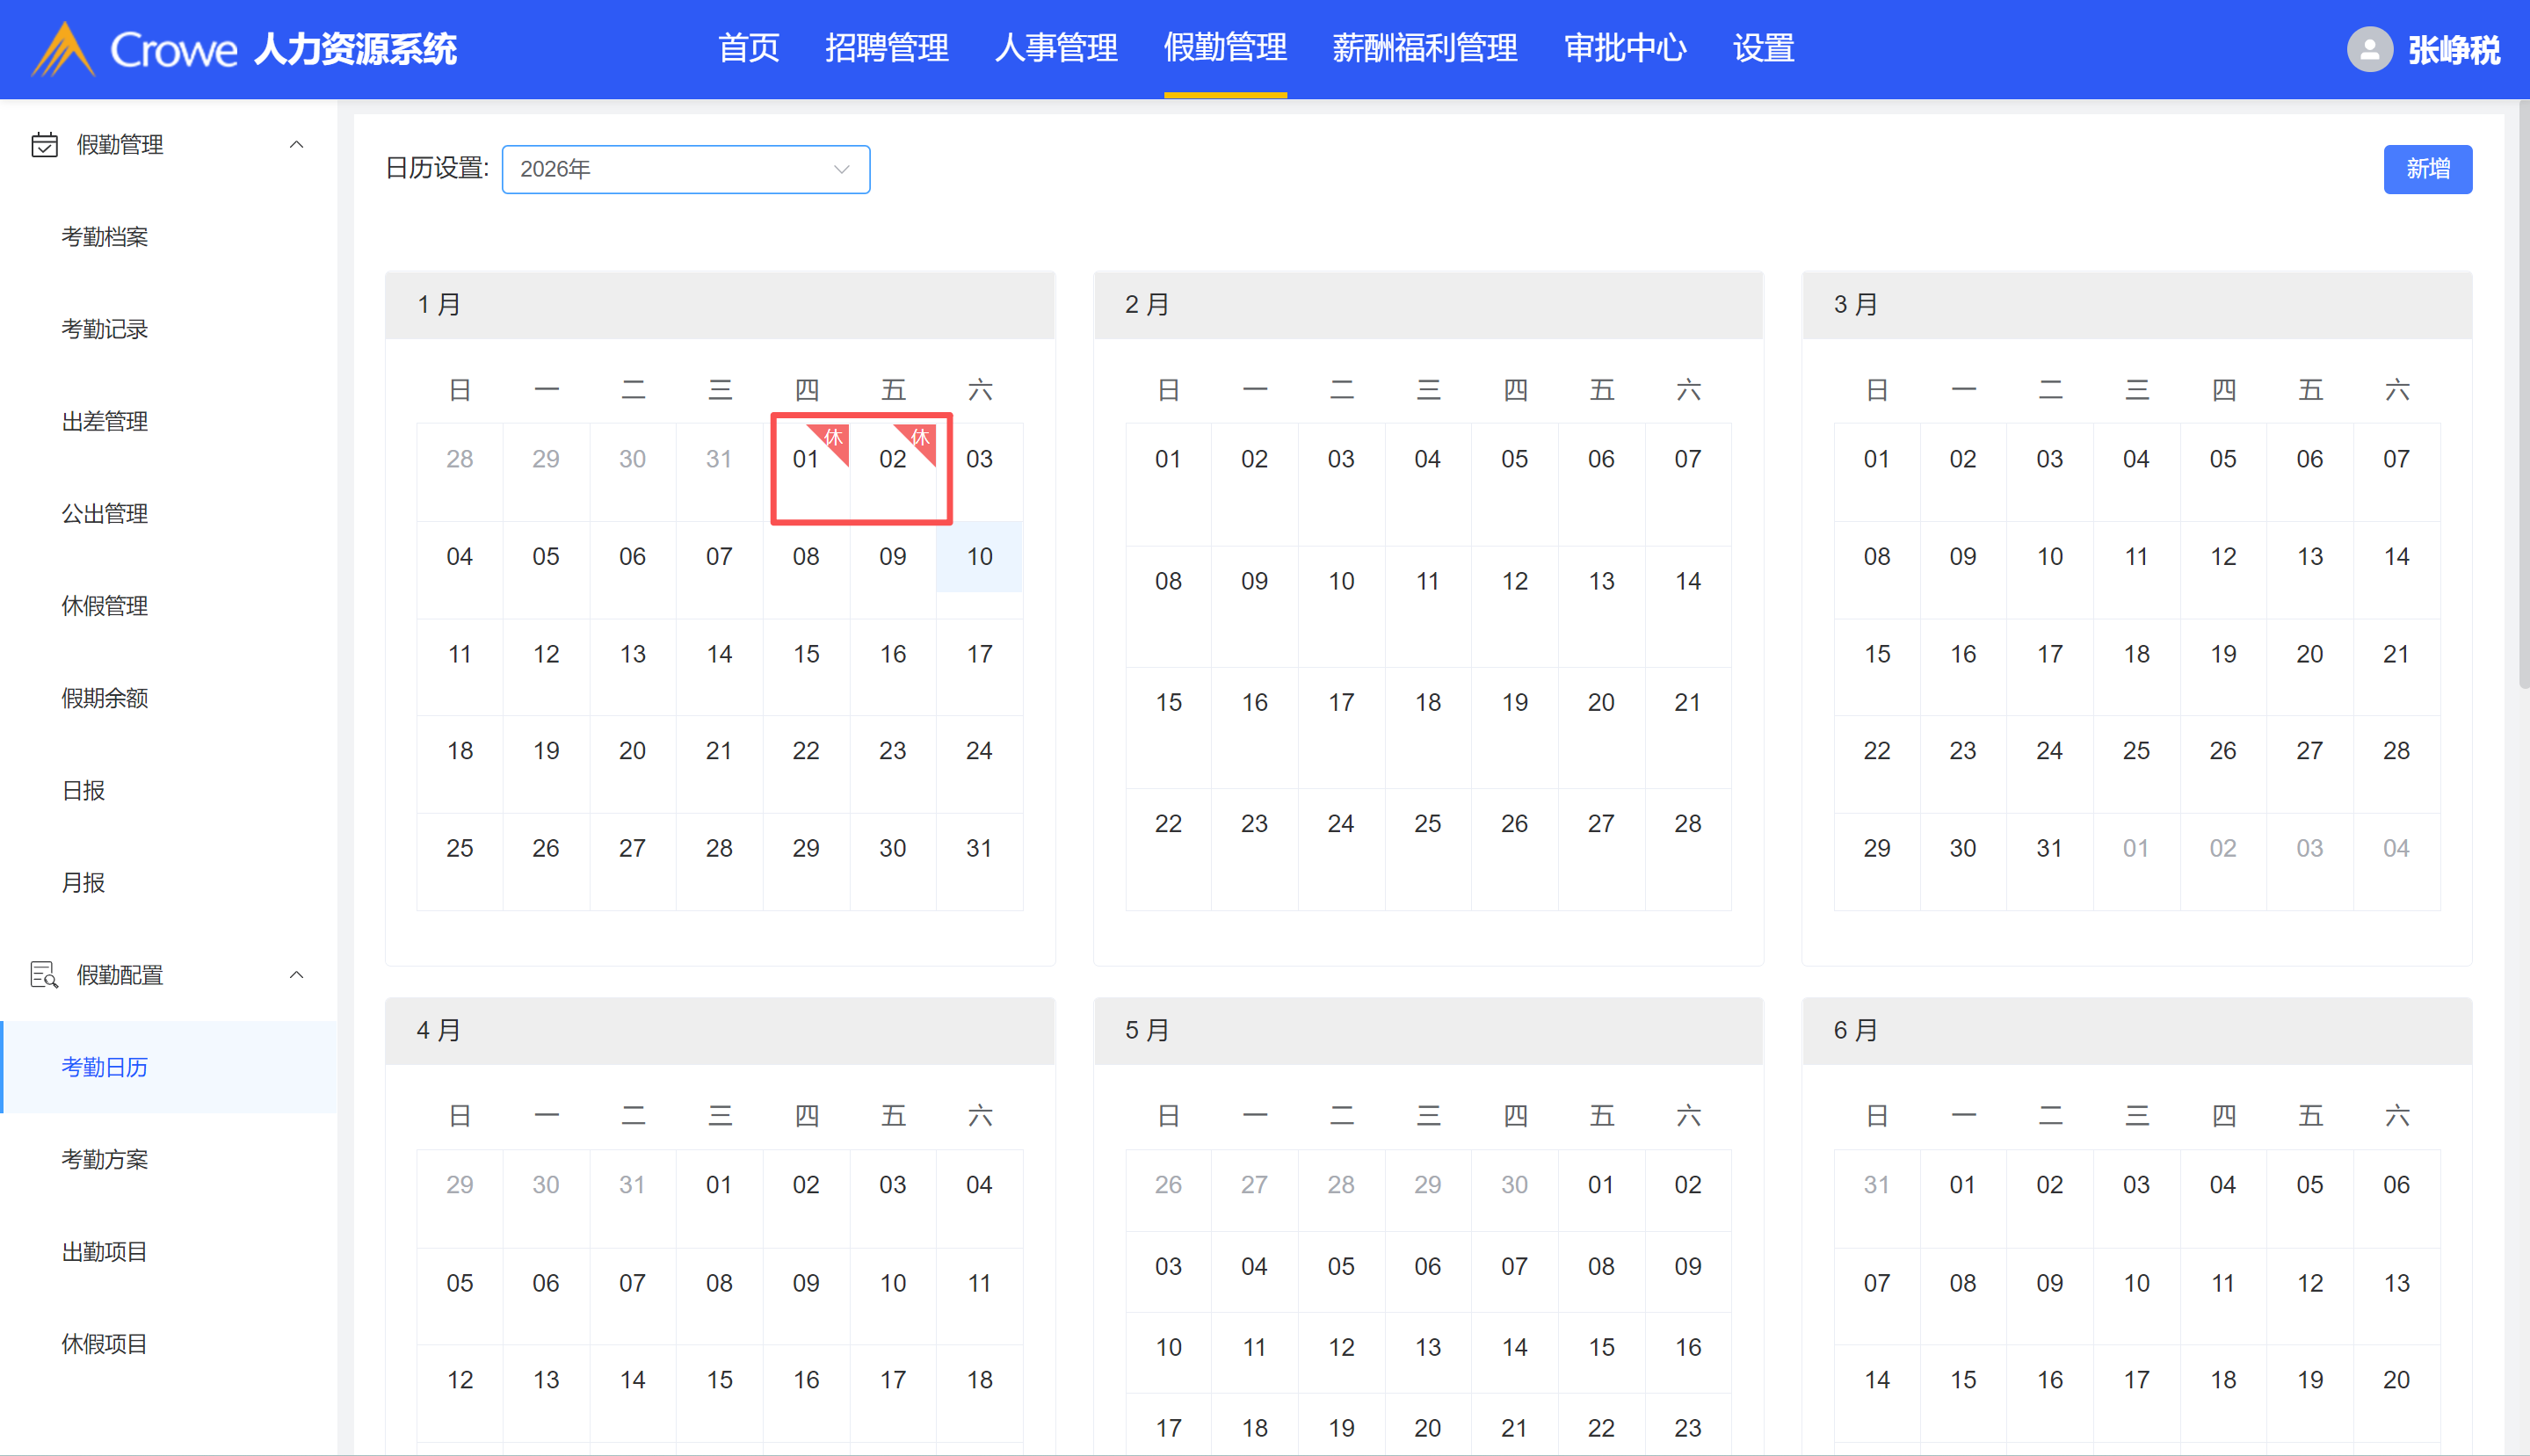Click the user avatar icon
The height and width of the screenshot is (1456, 2530).
[2368, 49]
